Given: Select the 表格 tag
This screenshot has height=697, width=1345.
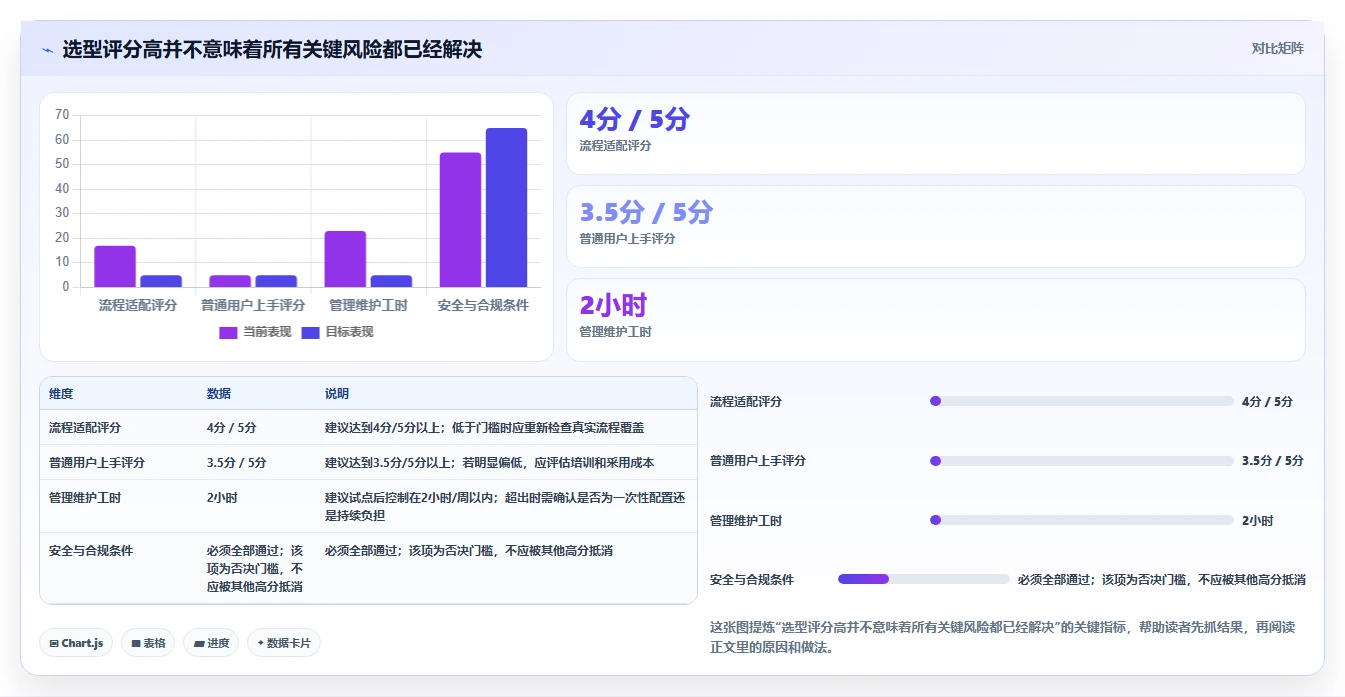Looking at the screenshot, I should (x=148, y=643).
